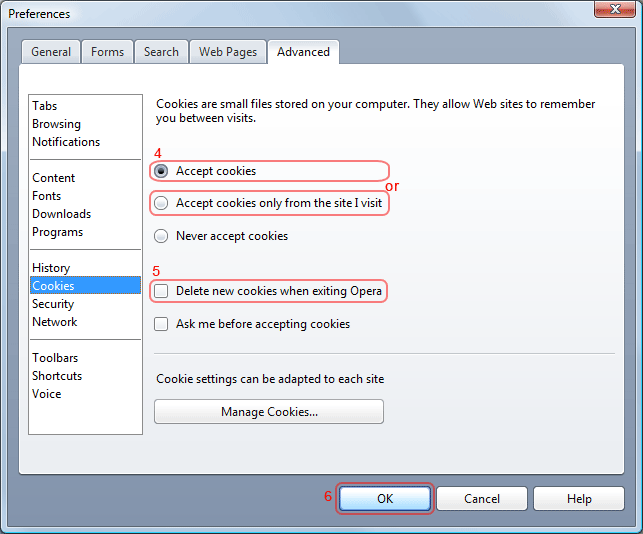The width and height of the screenshot is (643, 534).
Task: Click the Manage Cookies button
Action: tap(269, 411)
